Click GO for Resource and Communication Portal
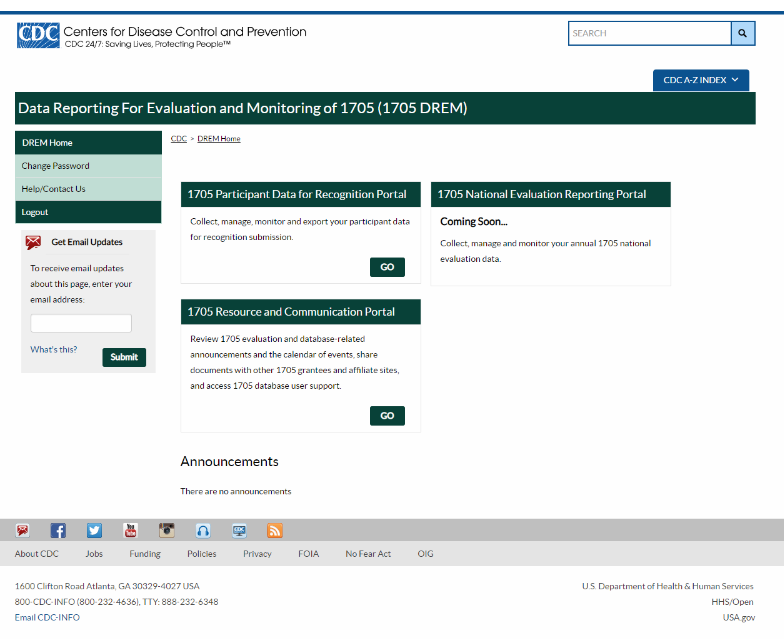The width and height of the screenshot is (784, 639). [x=387, y=416]
